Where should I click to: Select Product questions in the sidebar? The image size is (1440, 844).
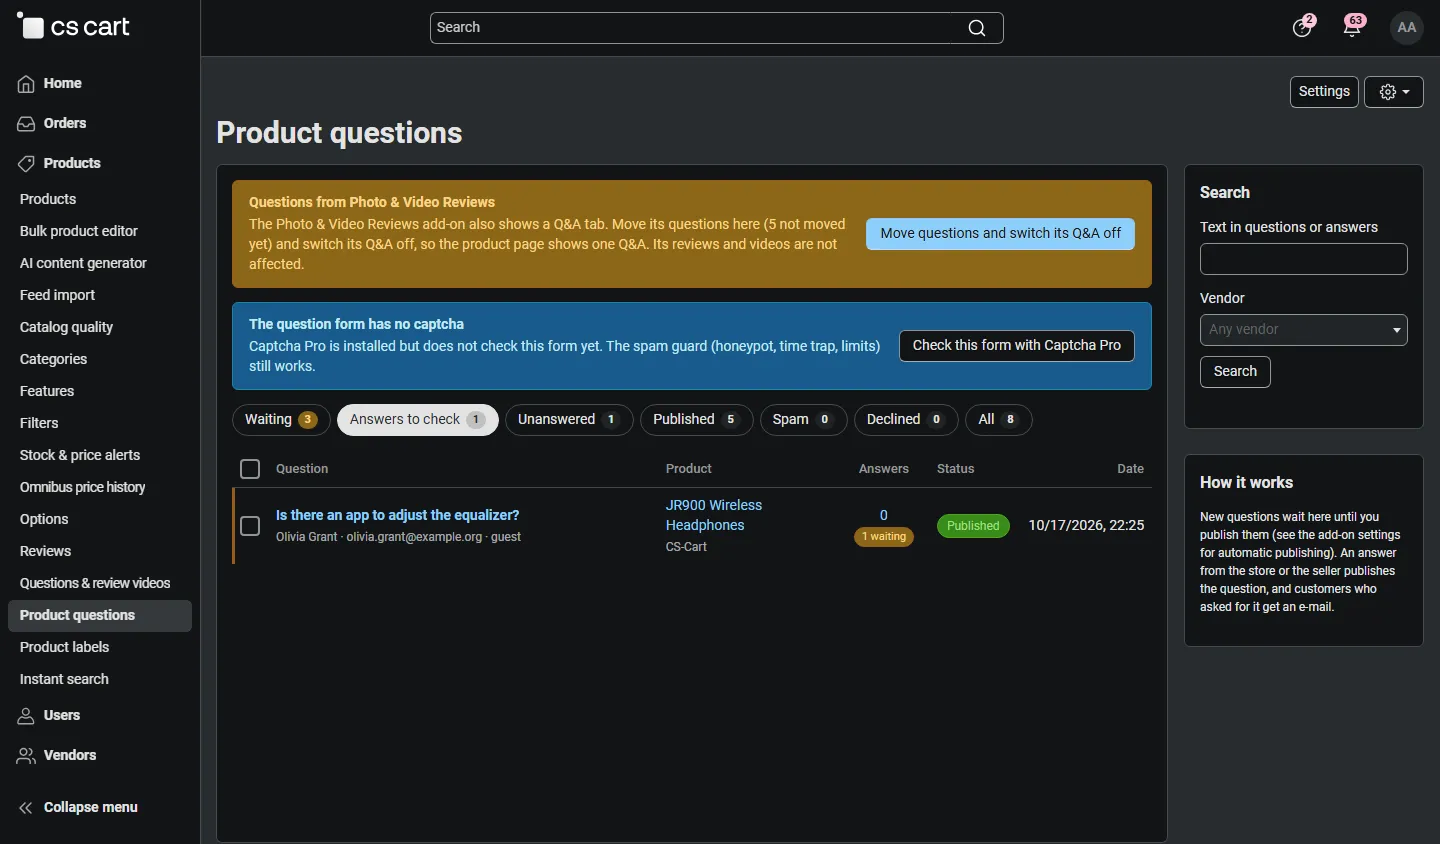100,616
